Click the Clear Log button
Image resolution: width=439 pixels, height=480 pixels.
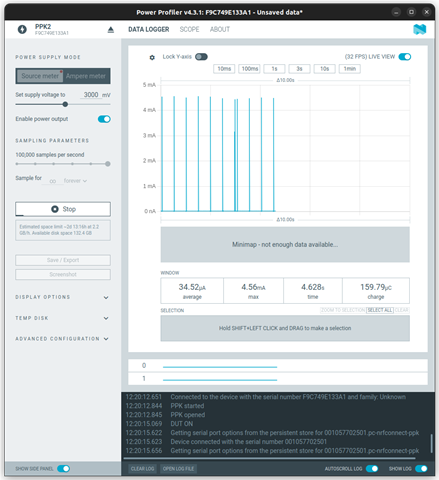coord(142,469)
